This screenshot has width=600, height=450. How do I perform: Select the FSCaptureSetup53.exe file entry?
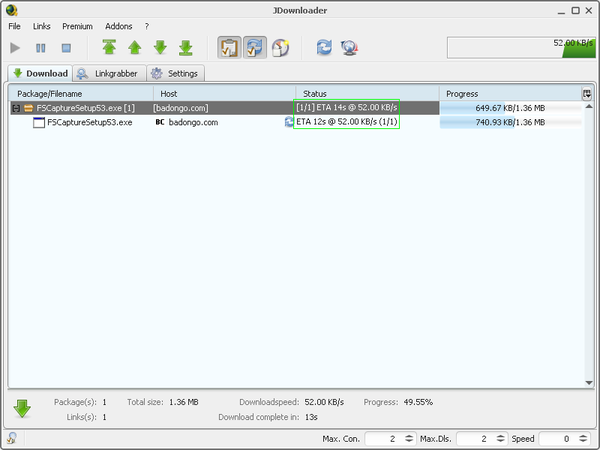(x=90, y=122)
